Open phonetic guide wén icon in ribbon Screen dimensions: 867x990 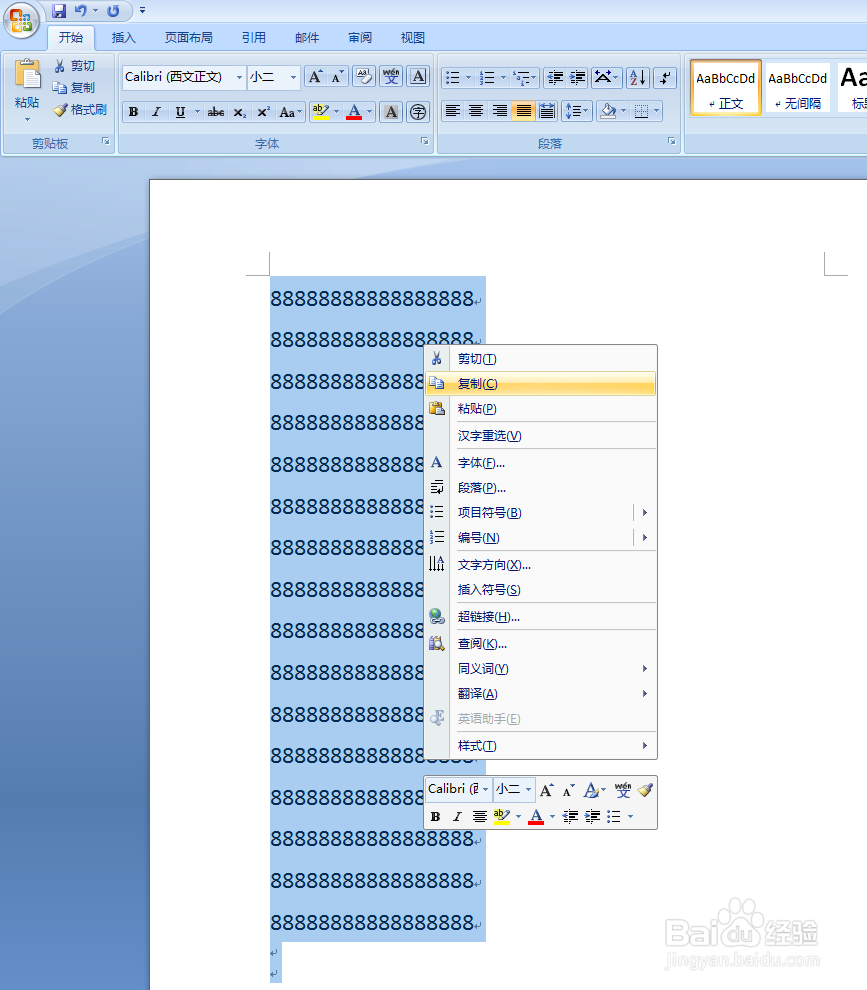[391, 77]
